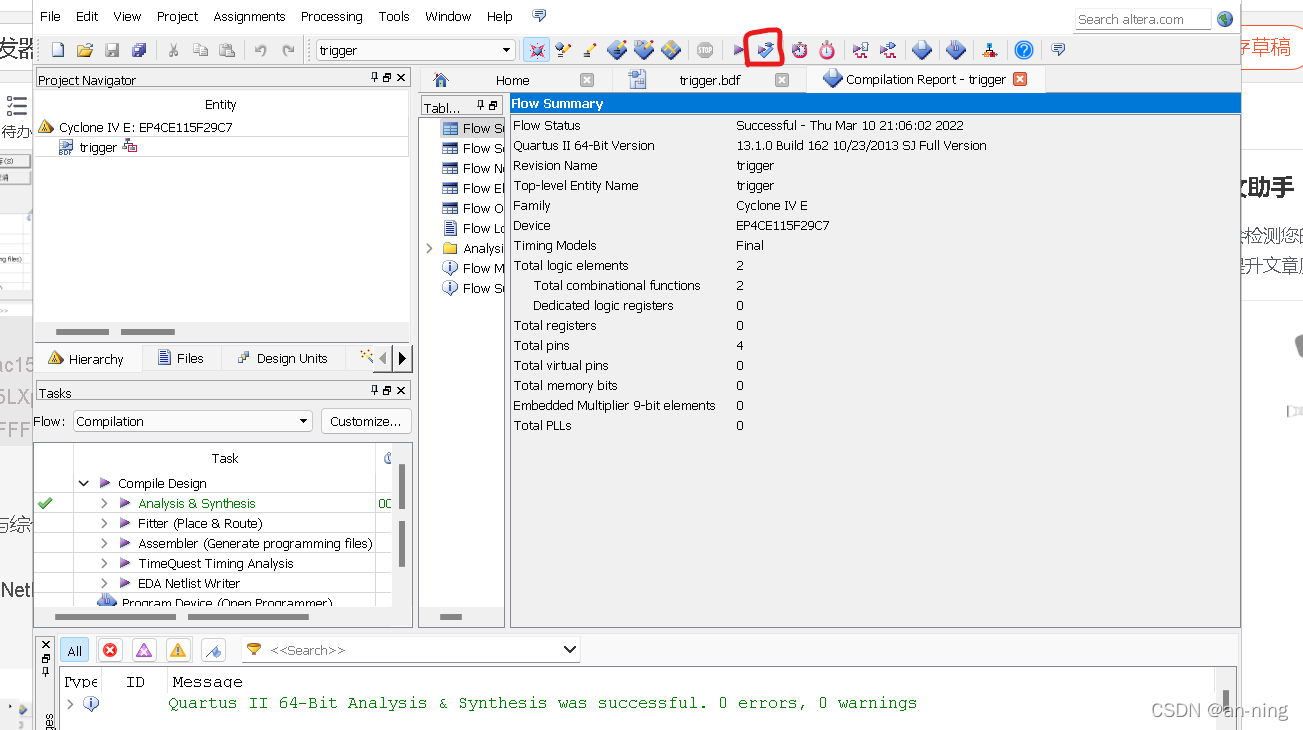Viewport: 1303px width, 730px height.
Task: Click the speech bubble icon after Help menu
Action: pyautogui.click(x=540, y=16)
